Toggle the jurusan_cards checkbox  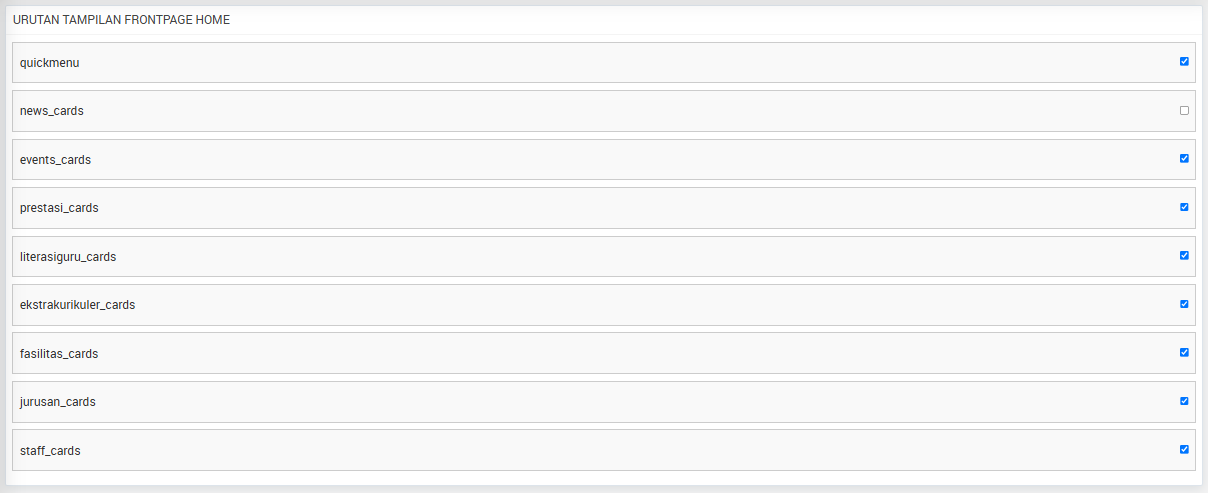coord(1184,401)
